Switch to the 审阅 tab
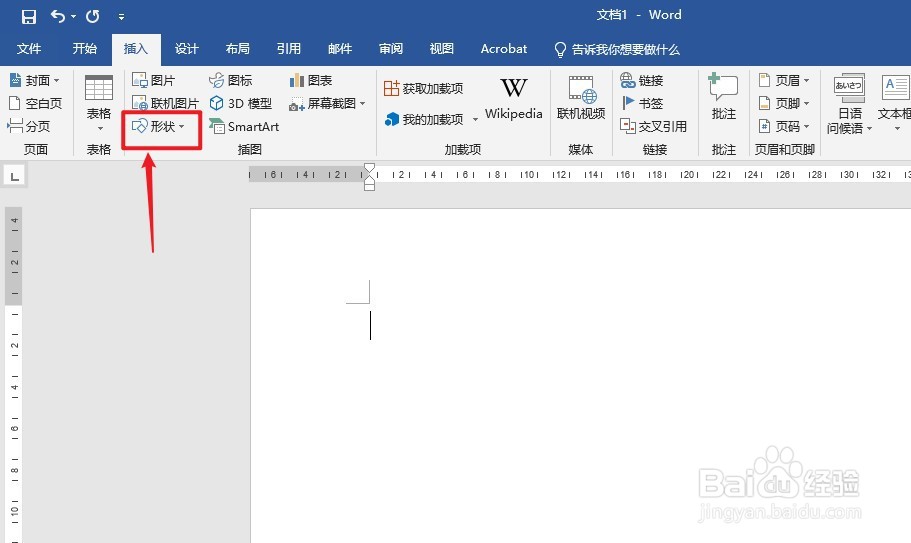The image size is (911, 543). (391, 49)
